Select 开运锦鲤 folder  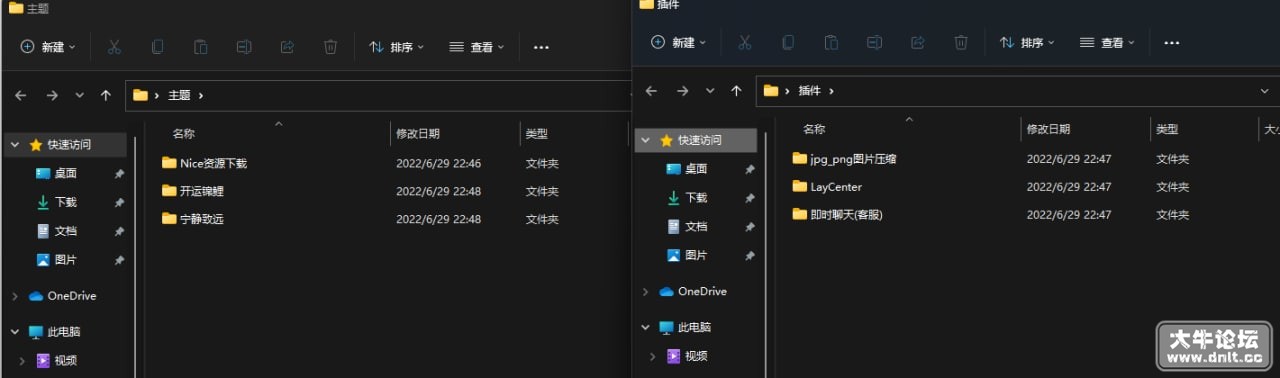[193, 191]
